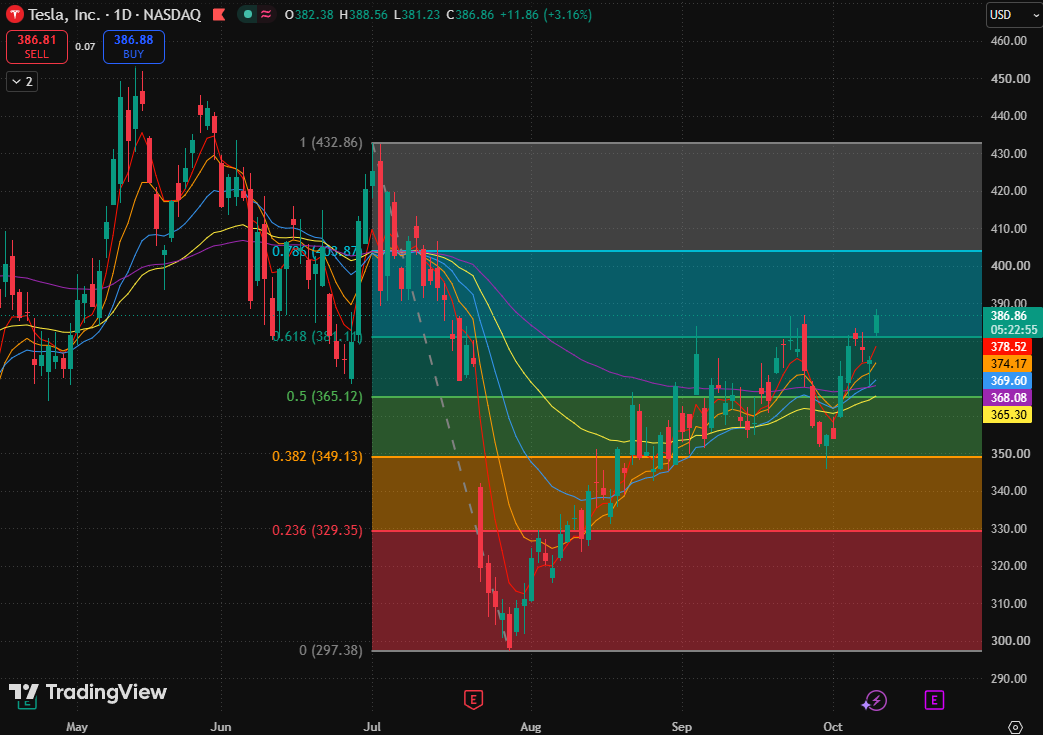Click the low price value 381.23

point(421,15)
